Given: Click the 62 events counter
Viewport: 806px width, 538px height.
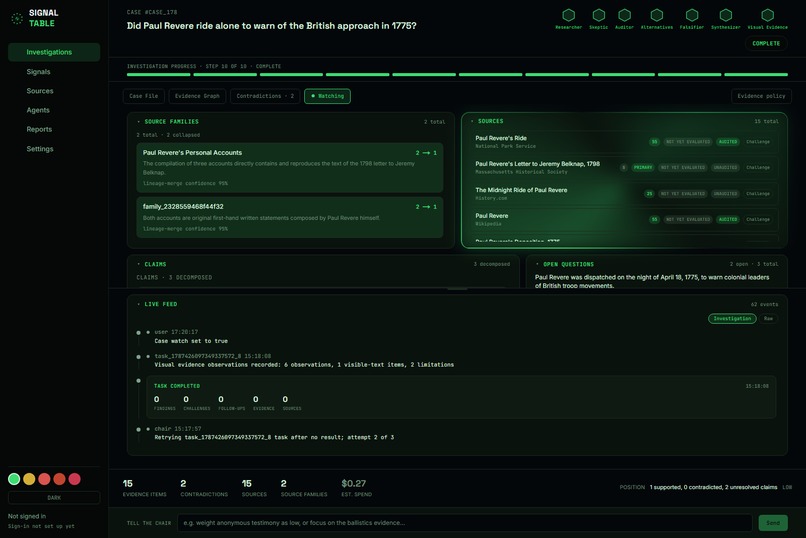Looking at the screenshot, I should coord(764,304).
